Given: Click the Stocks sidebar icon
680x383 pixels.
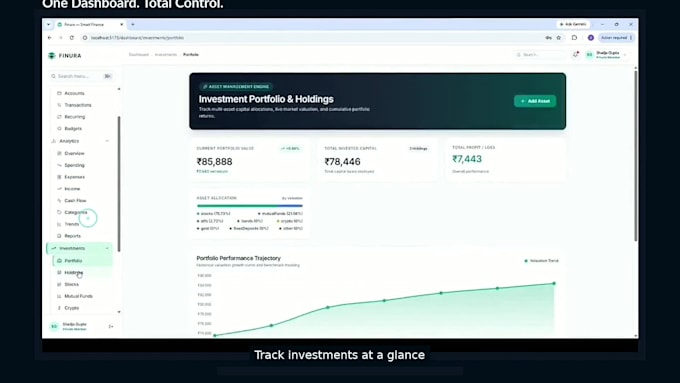Looking at the screenshot, I should click(59, 284).
